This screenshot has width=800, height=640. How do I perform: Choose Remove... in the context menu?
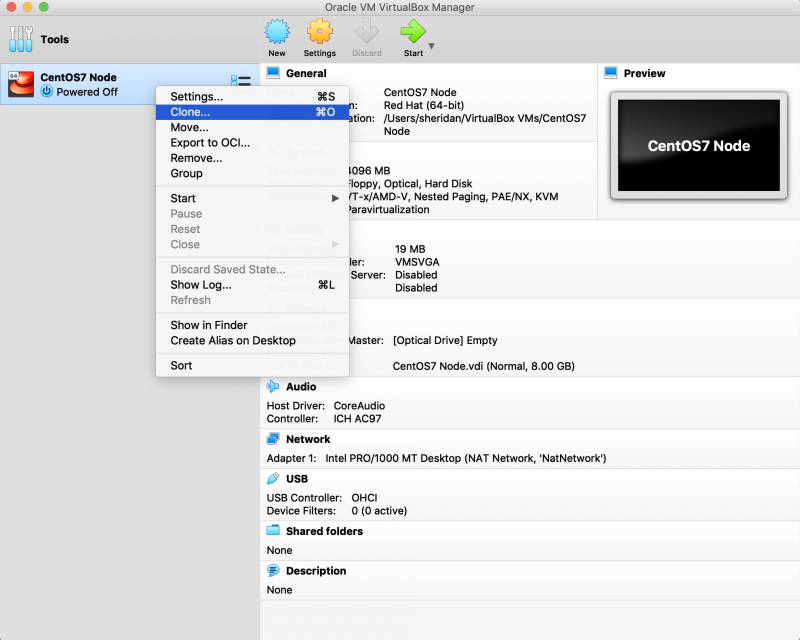pyautogui.click(x=253, y=158)
